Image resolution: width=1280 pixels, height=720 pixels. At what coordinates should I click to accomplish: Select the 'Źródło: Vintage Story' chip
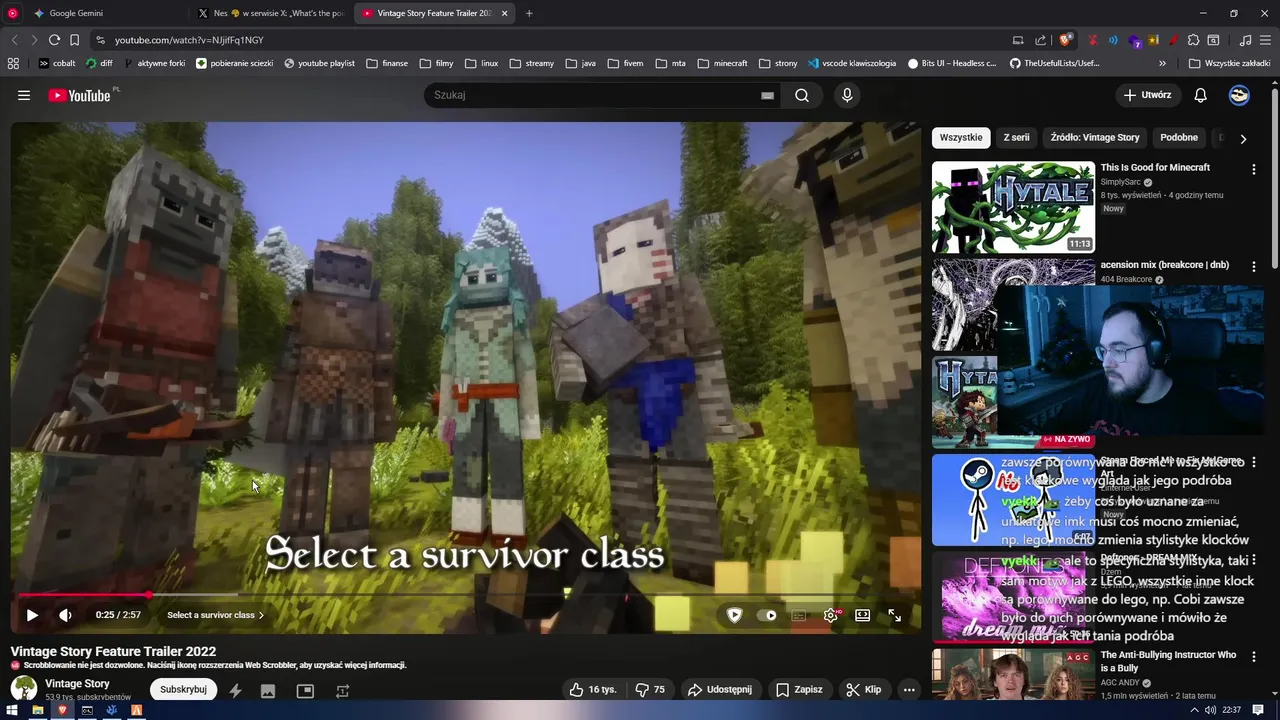point(1095,137)
